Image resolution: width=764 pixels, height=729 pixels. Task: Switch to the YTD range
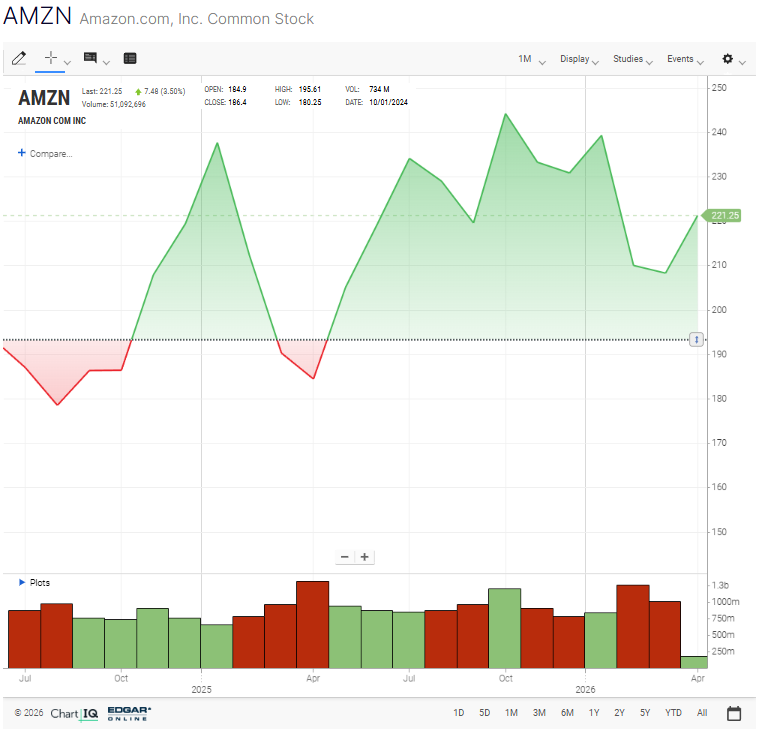tap(673, 713)
